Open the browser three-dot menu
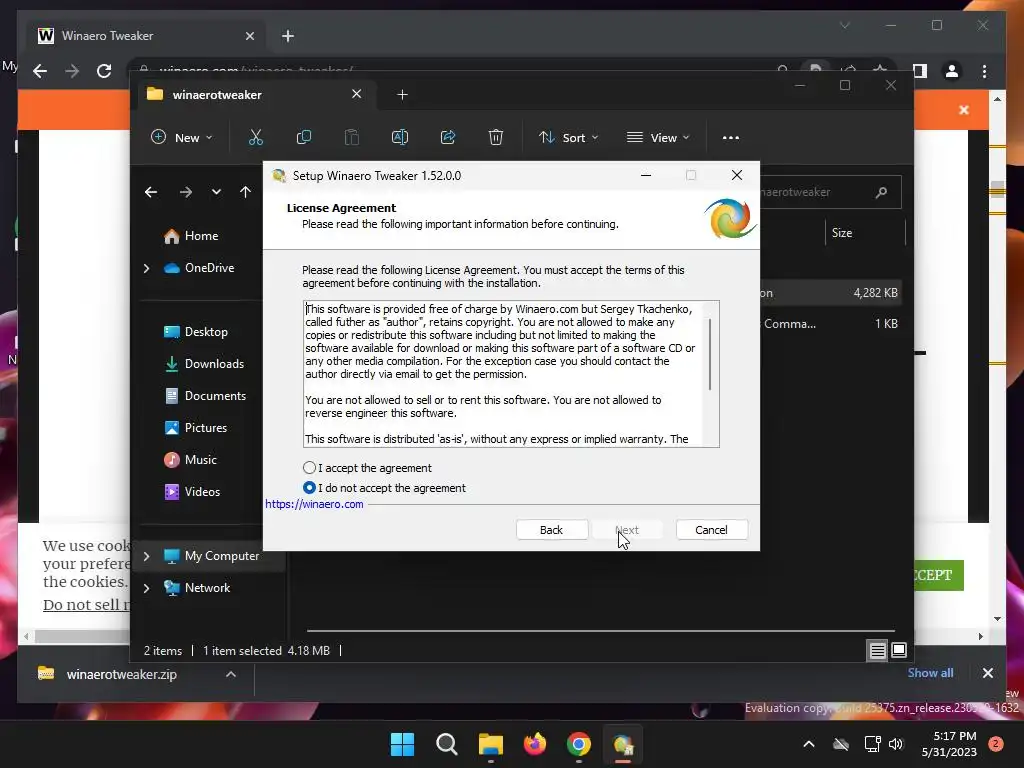This screenshot has width=1024, height=768. (984, 71)
